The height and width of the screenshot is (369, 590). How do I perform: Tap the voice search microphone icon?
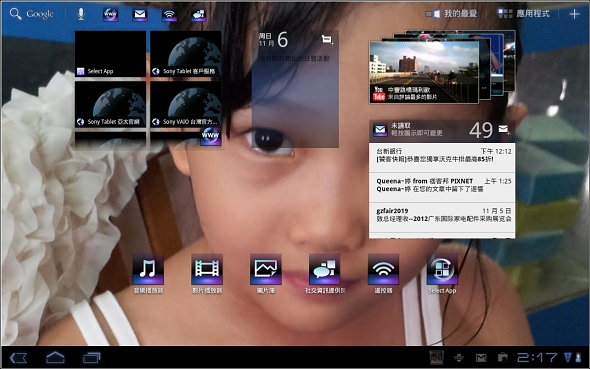click(81, 14)
